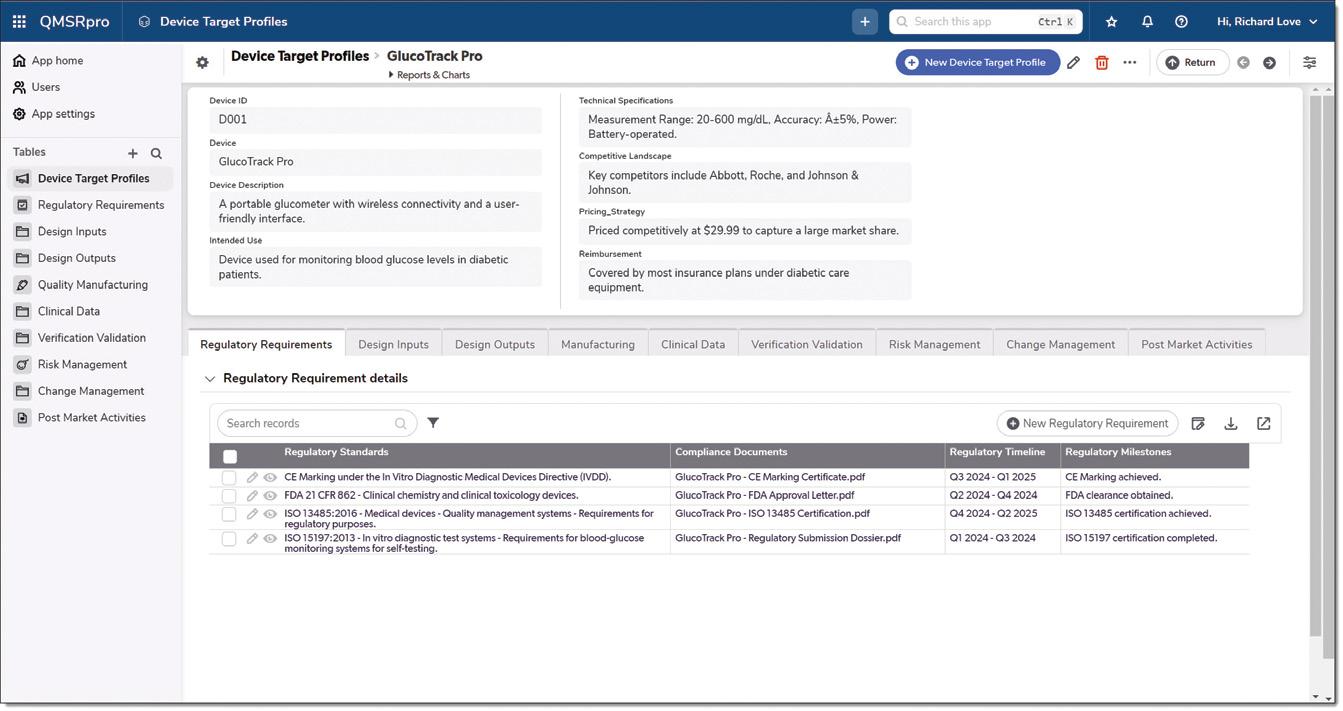The width and height of the screenshot is (1343, 711).
Task: Open Clinical Data table in sidebar
Action: coord(90,311)
